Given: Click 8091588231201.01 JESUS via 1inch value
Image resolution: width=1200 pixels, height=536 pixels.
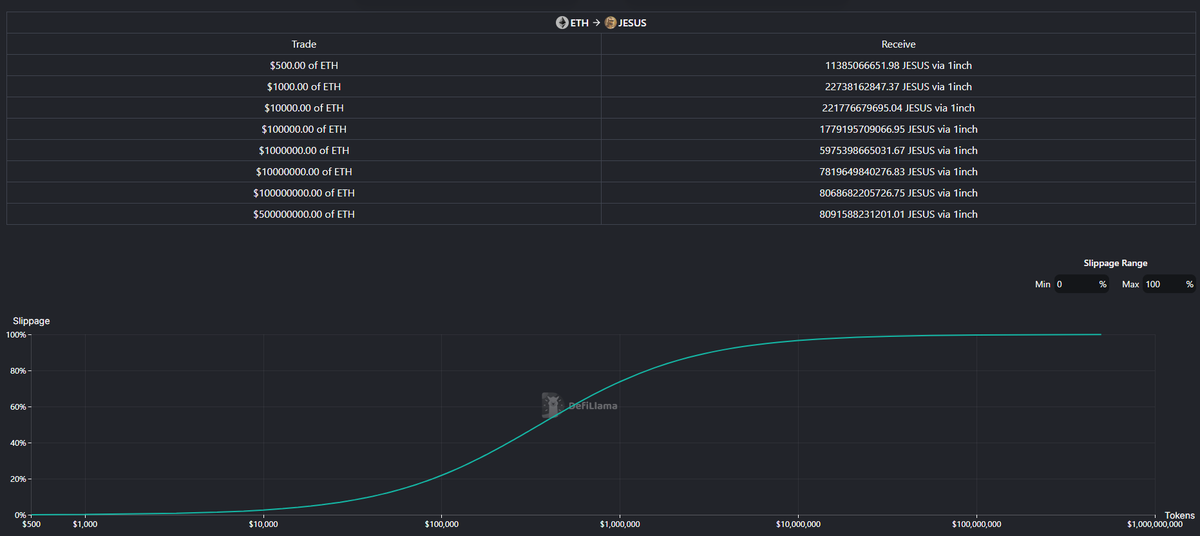Looking at the screenshot, I should [x=898, y=214].
